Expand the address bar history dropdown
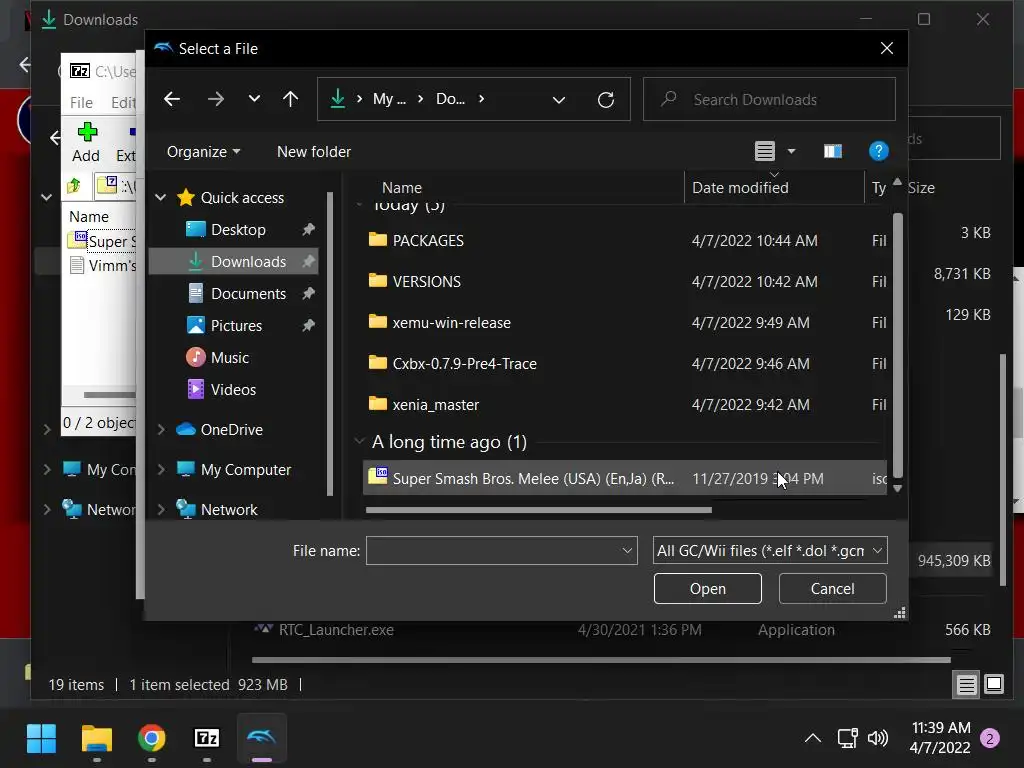The width and height of the screenshot is (1024, 768). click(559, 100)
